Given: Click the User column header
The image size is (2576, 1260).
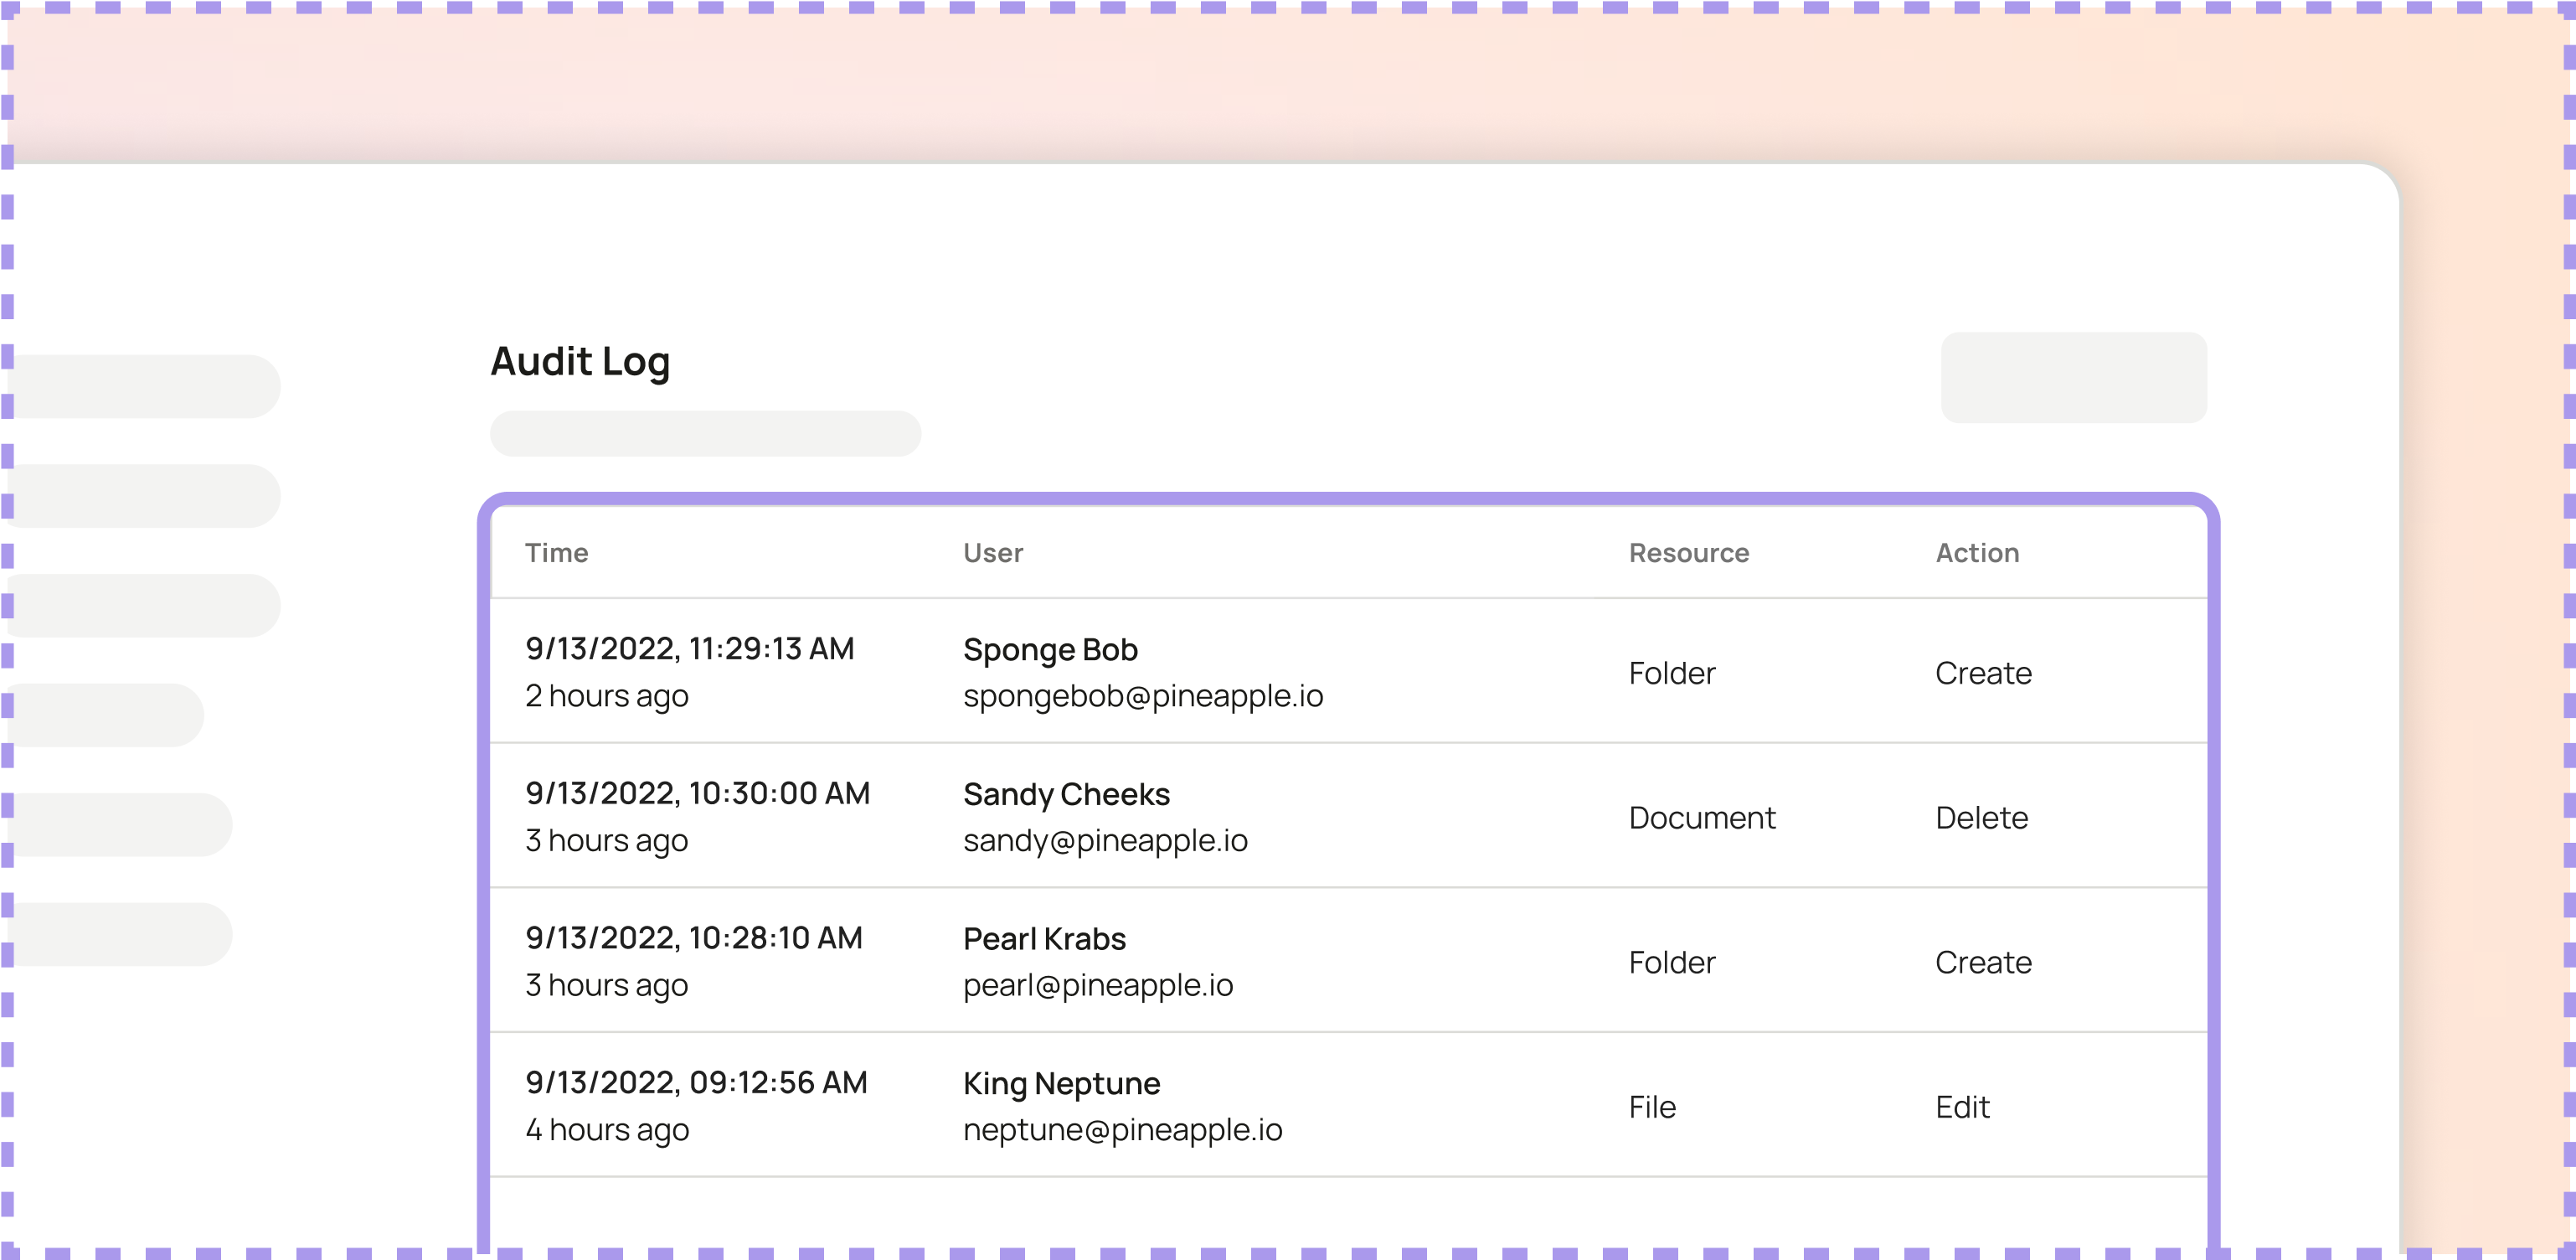Looking at the screenshot, I should point(992,553).
